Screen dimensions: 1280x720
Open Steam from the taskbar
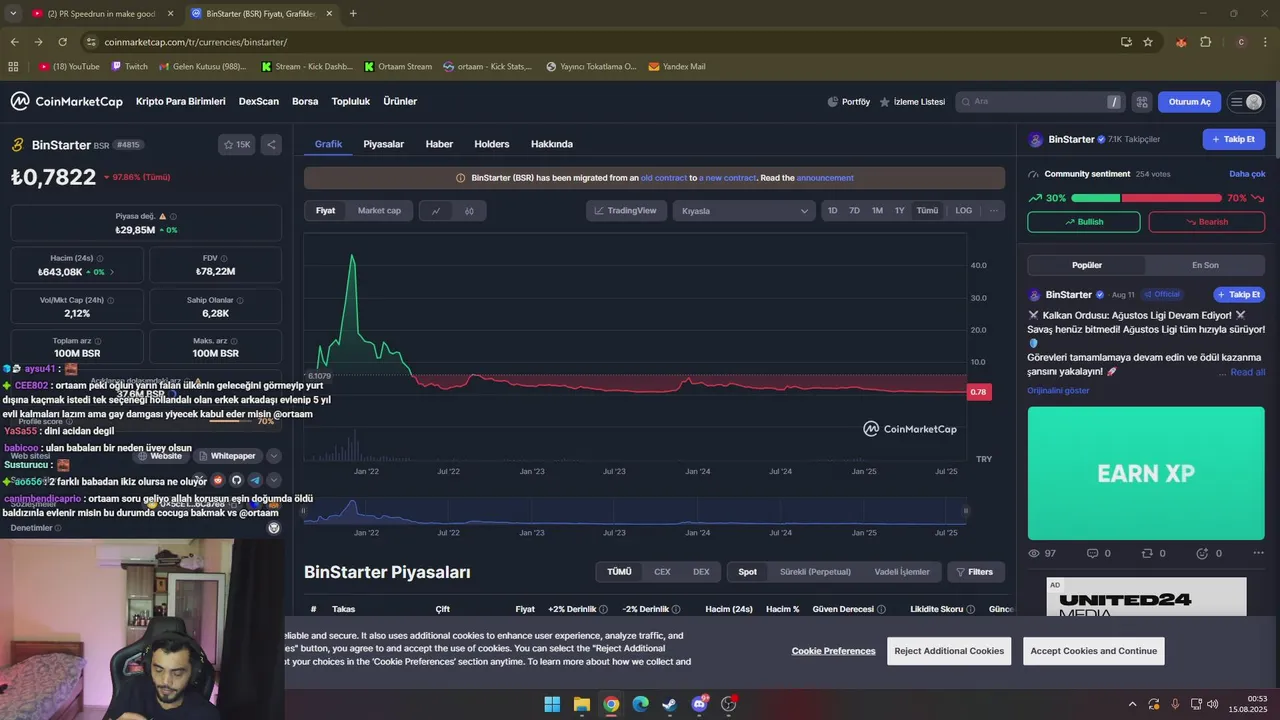coord(669,704)
